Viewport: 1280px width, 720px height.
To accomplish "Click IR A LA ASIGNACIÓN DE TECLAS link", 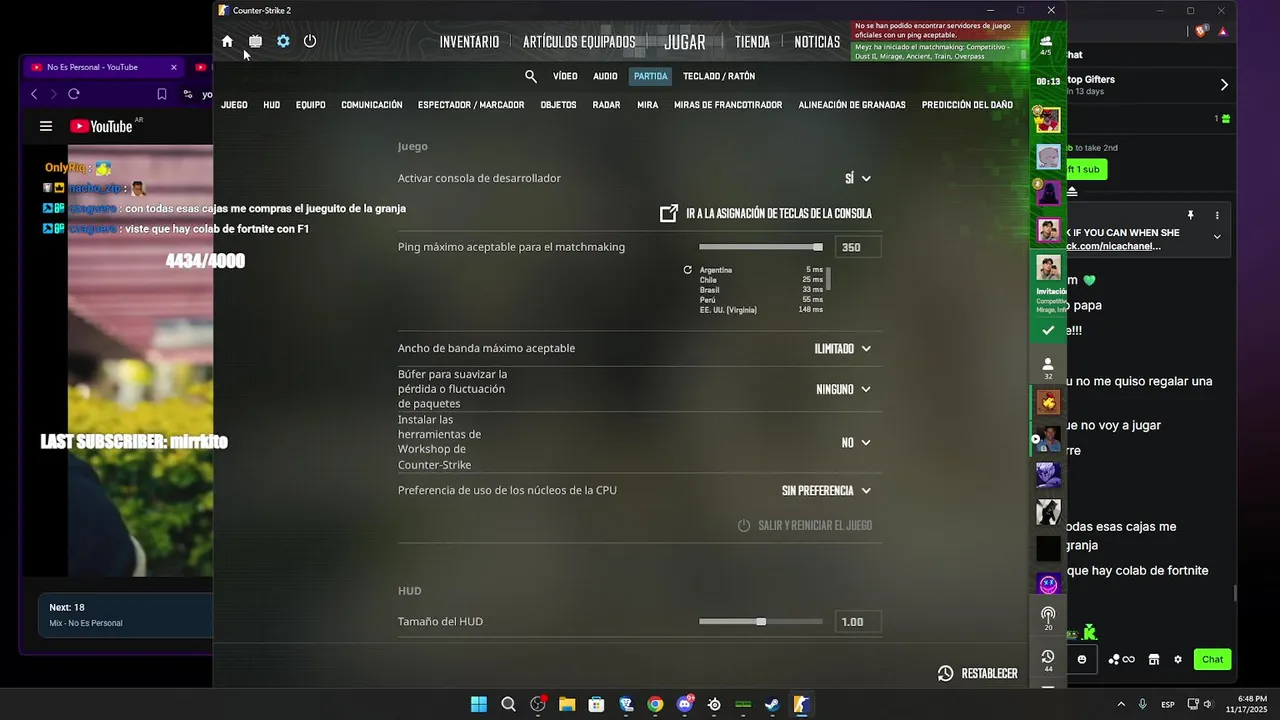I will (766, 214).
